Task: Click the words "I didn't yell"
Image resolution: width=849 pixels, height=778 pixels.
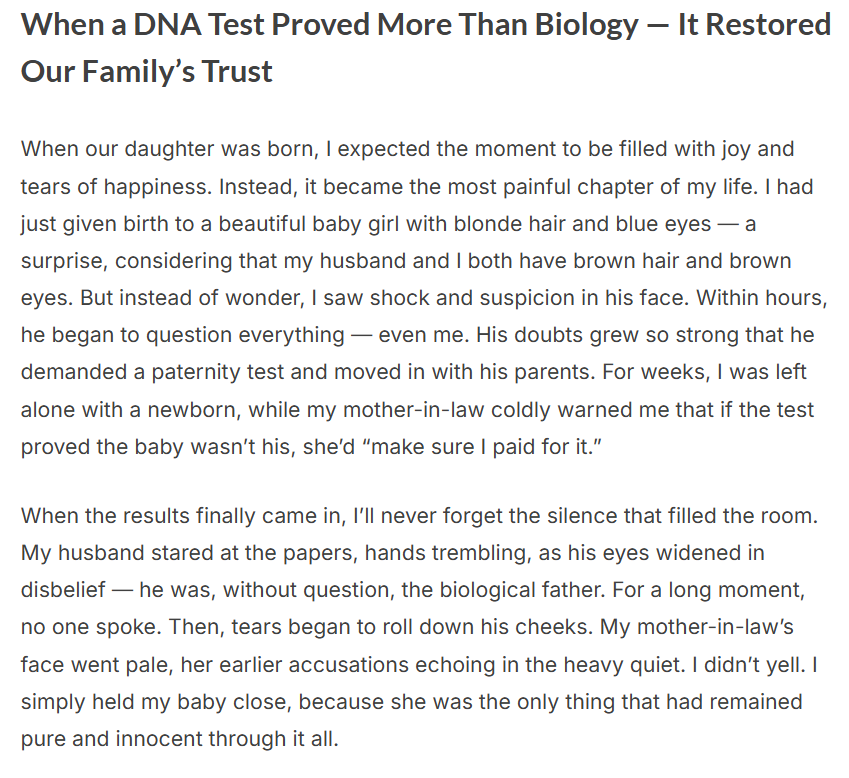Action: [758, 664]
